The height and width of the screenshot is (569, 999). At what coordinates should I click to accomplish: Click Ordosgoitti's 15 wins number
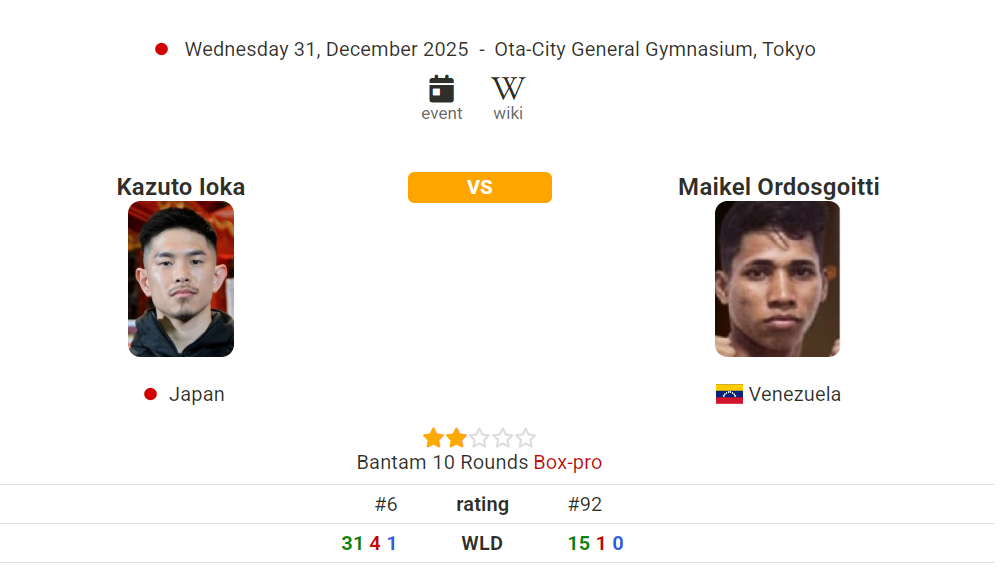[579, 544]
